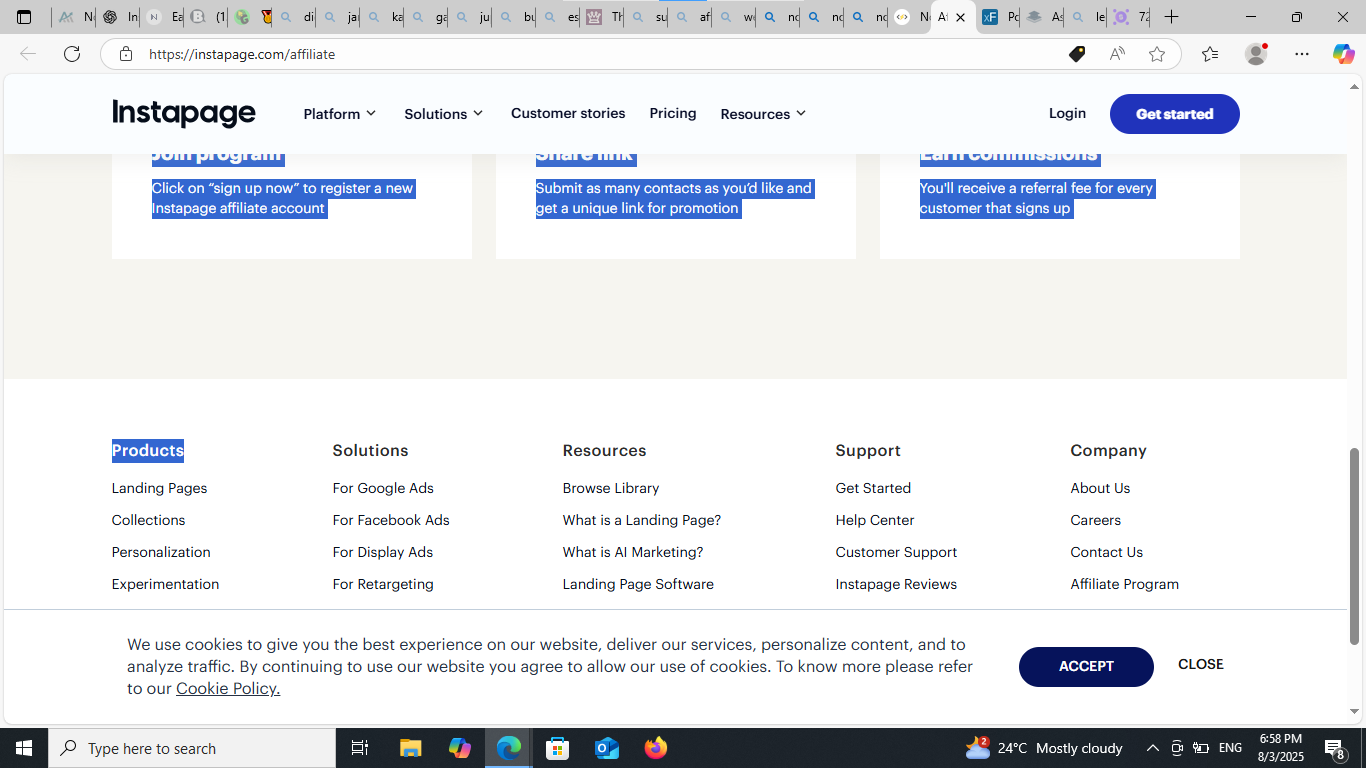
Task: Open the Affiliate Program footer link
Action: tap(1124, 584)
